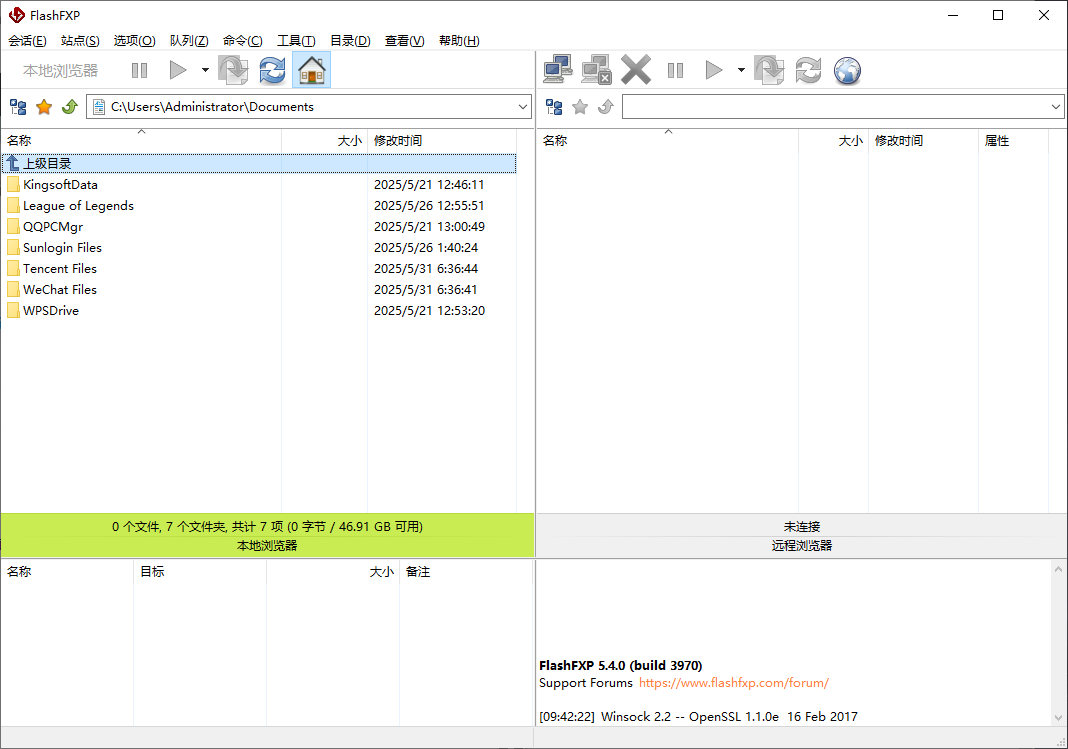Screen dimensions: 1068x749
Task: Open the Quick Connect icon on remote toolbar
Action: click(558, 70)
